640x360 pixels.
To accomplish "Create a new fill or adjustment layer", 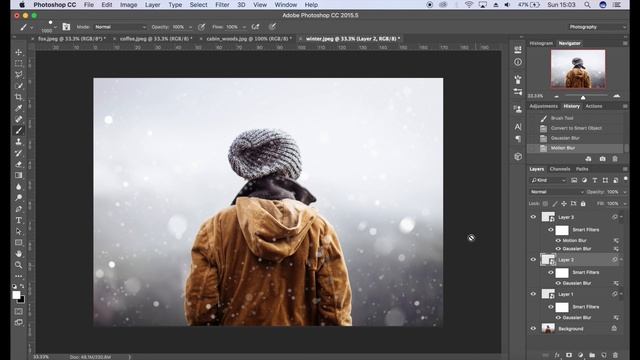I will pos(580,355).
